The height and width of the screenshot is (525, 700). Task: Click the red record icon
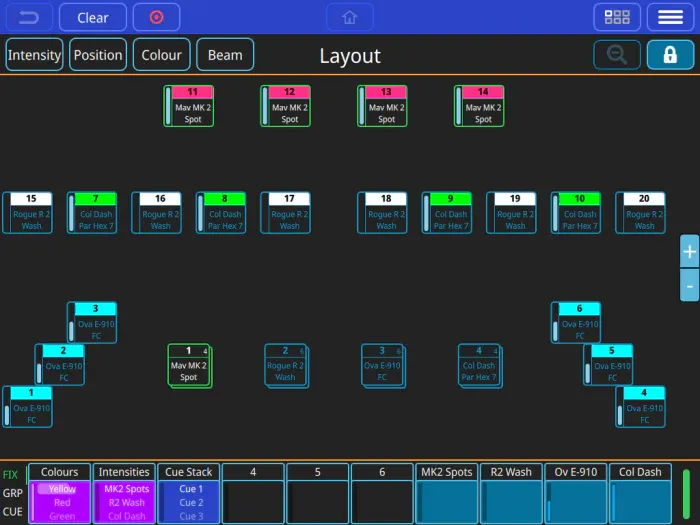(156, 17)
